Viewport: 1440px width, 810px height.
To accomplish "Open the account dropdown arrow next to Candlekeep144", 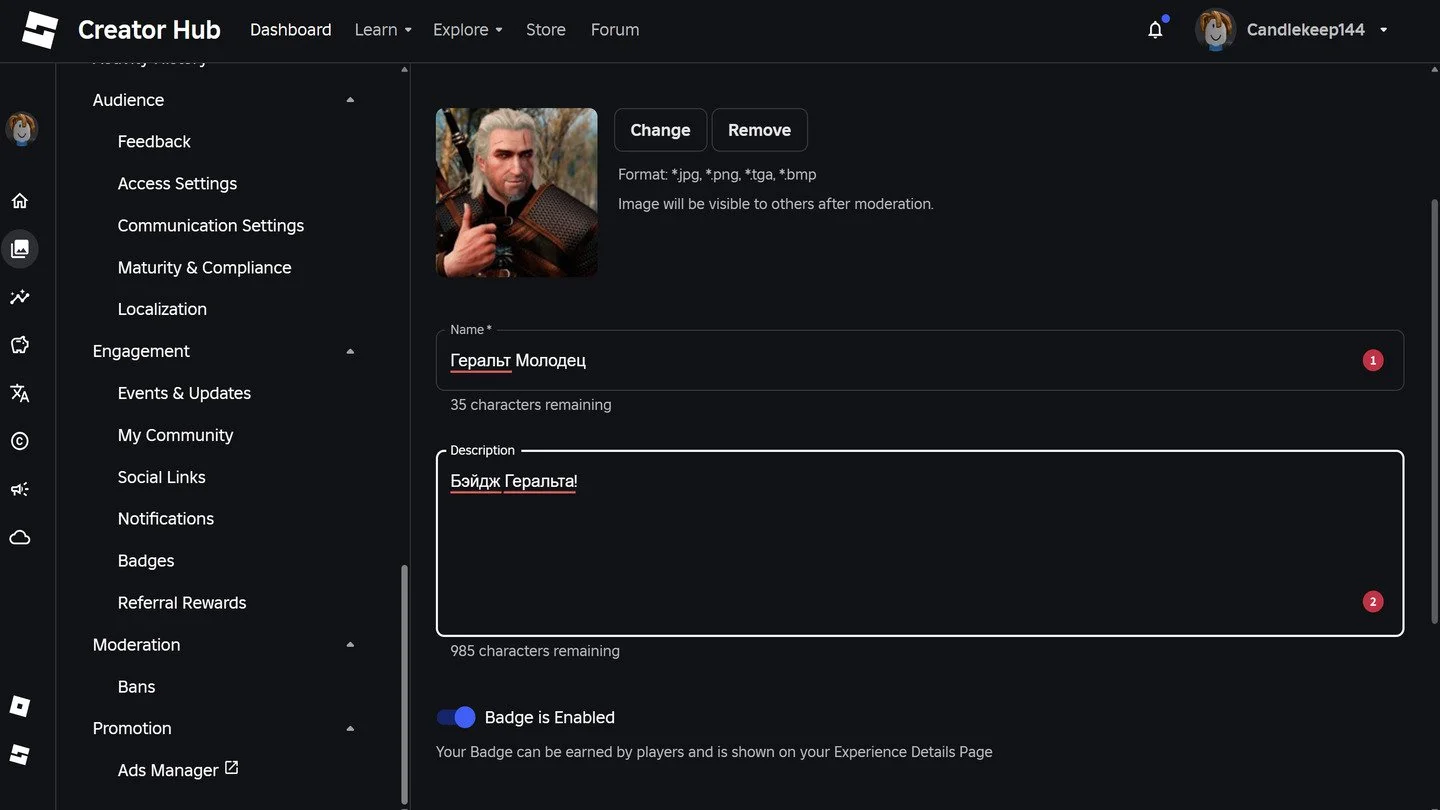I will coord(1384,30).
